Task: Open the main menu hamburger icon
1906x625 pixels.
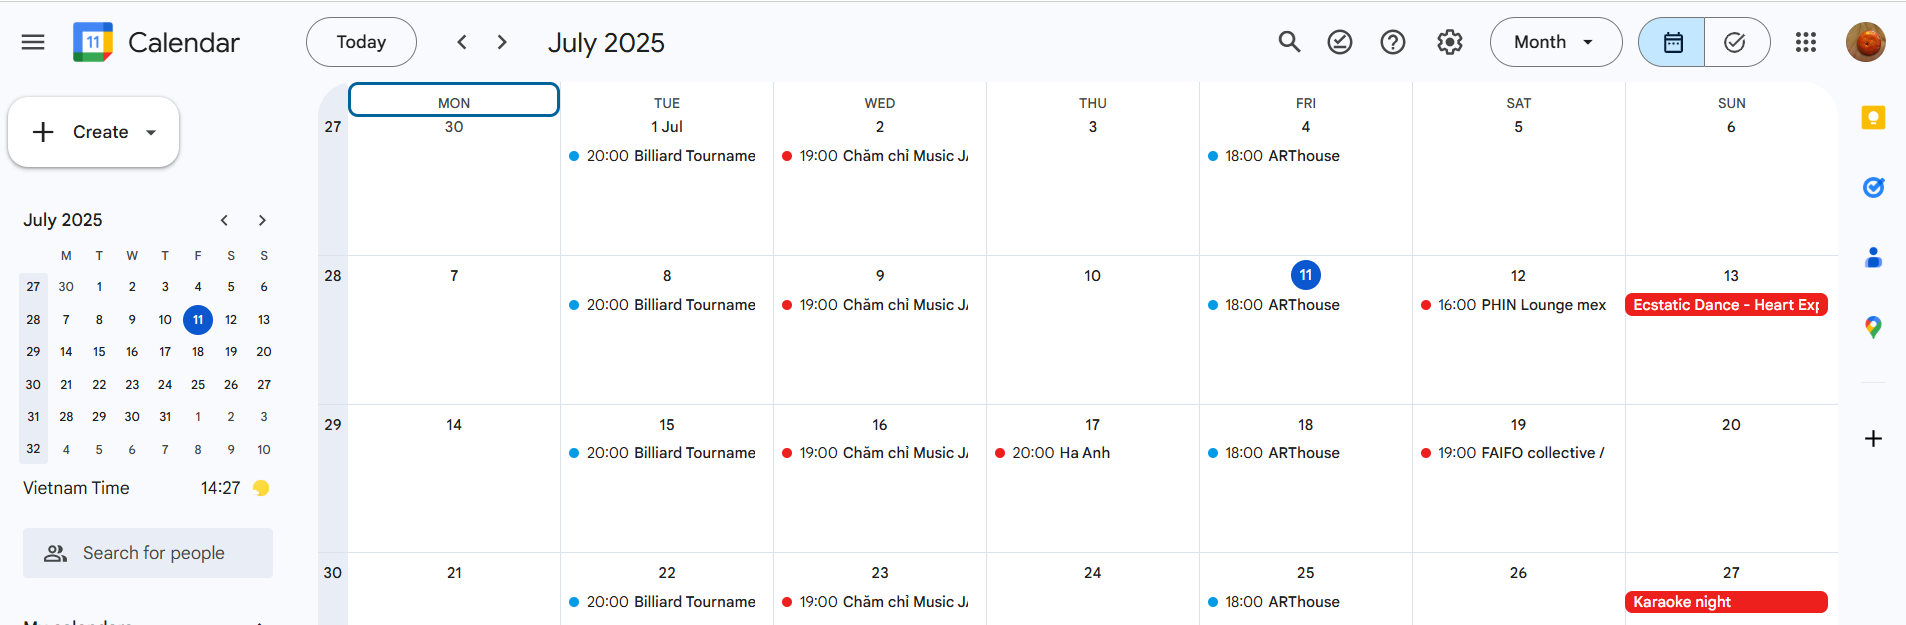Action: click(x=33, y=42)
